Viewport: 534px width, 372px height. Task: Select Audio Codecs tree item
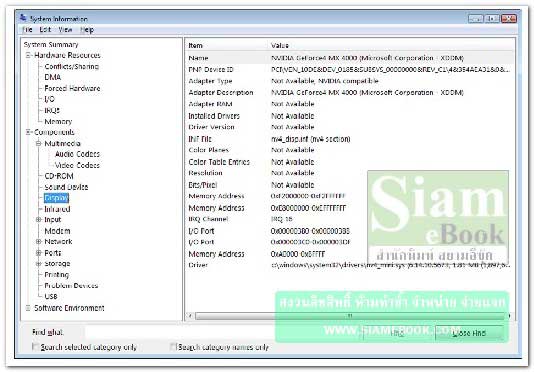(x=77, y=154)
